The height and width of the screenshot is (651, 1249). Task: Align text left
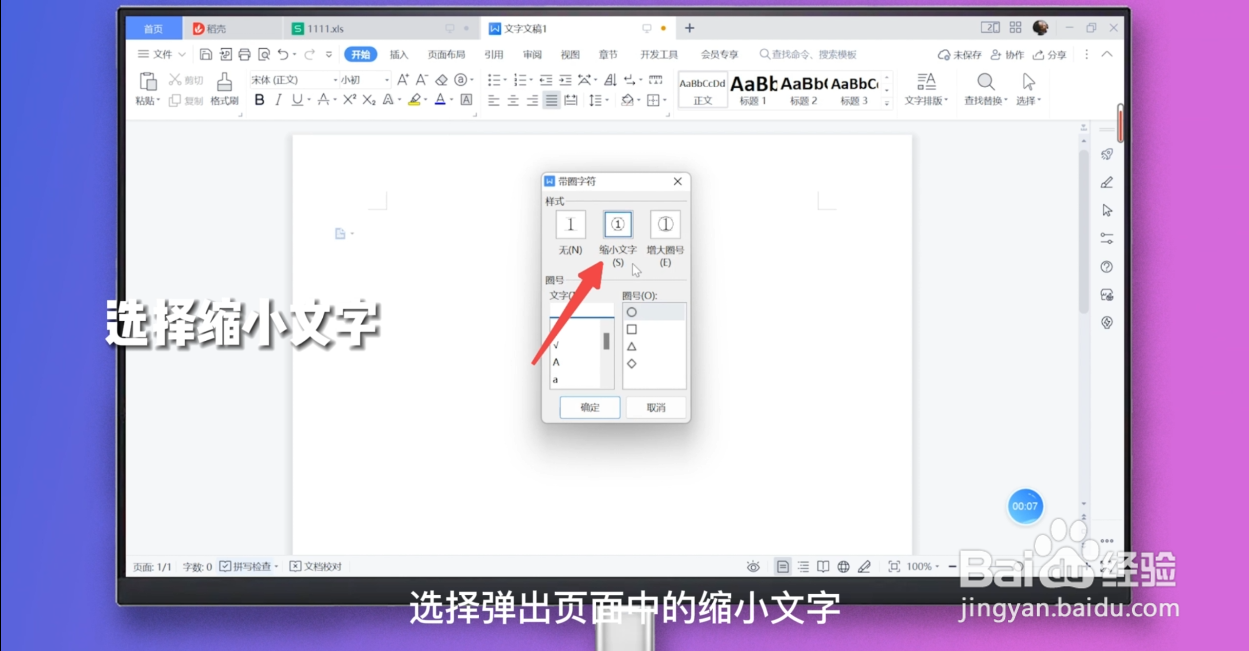[493, 100]
